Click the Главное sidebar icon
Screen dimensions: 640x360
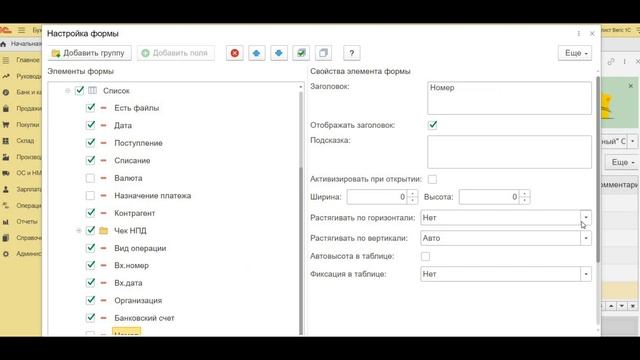(6, 60)
